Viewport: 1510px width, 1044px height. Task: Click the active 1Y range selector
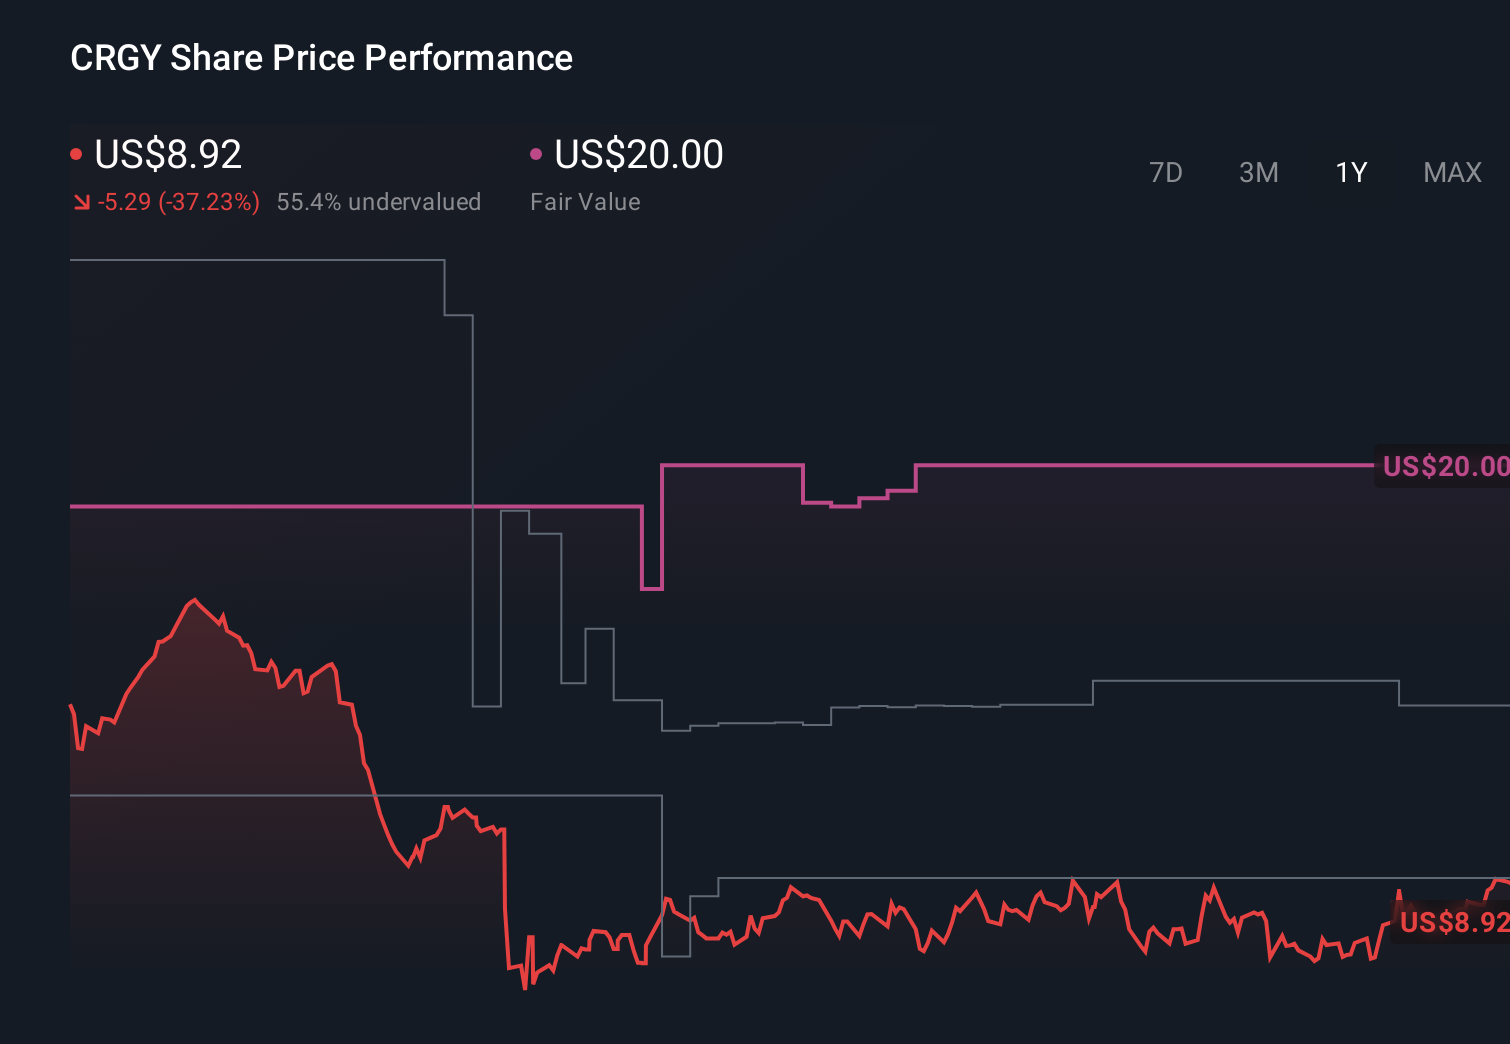click(x=1350, y=172)
